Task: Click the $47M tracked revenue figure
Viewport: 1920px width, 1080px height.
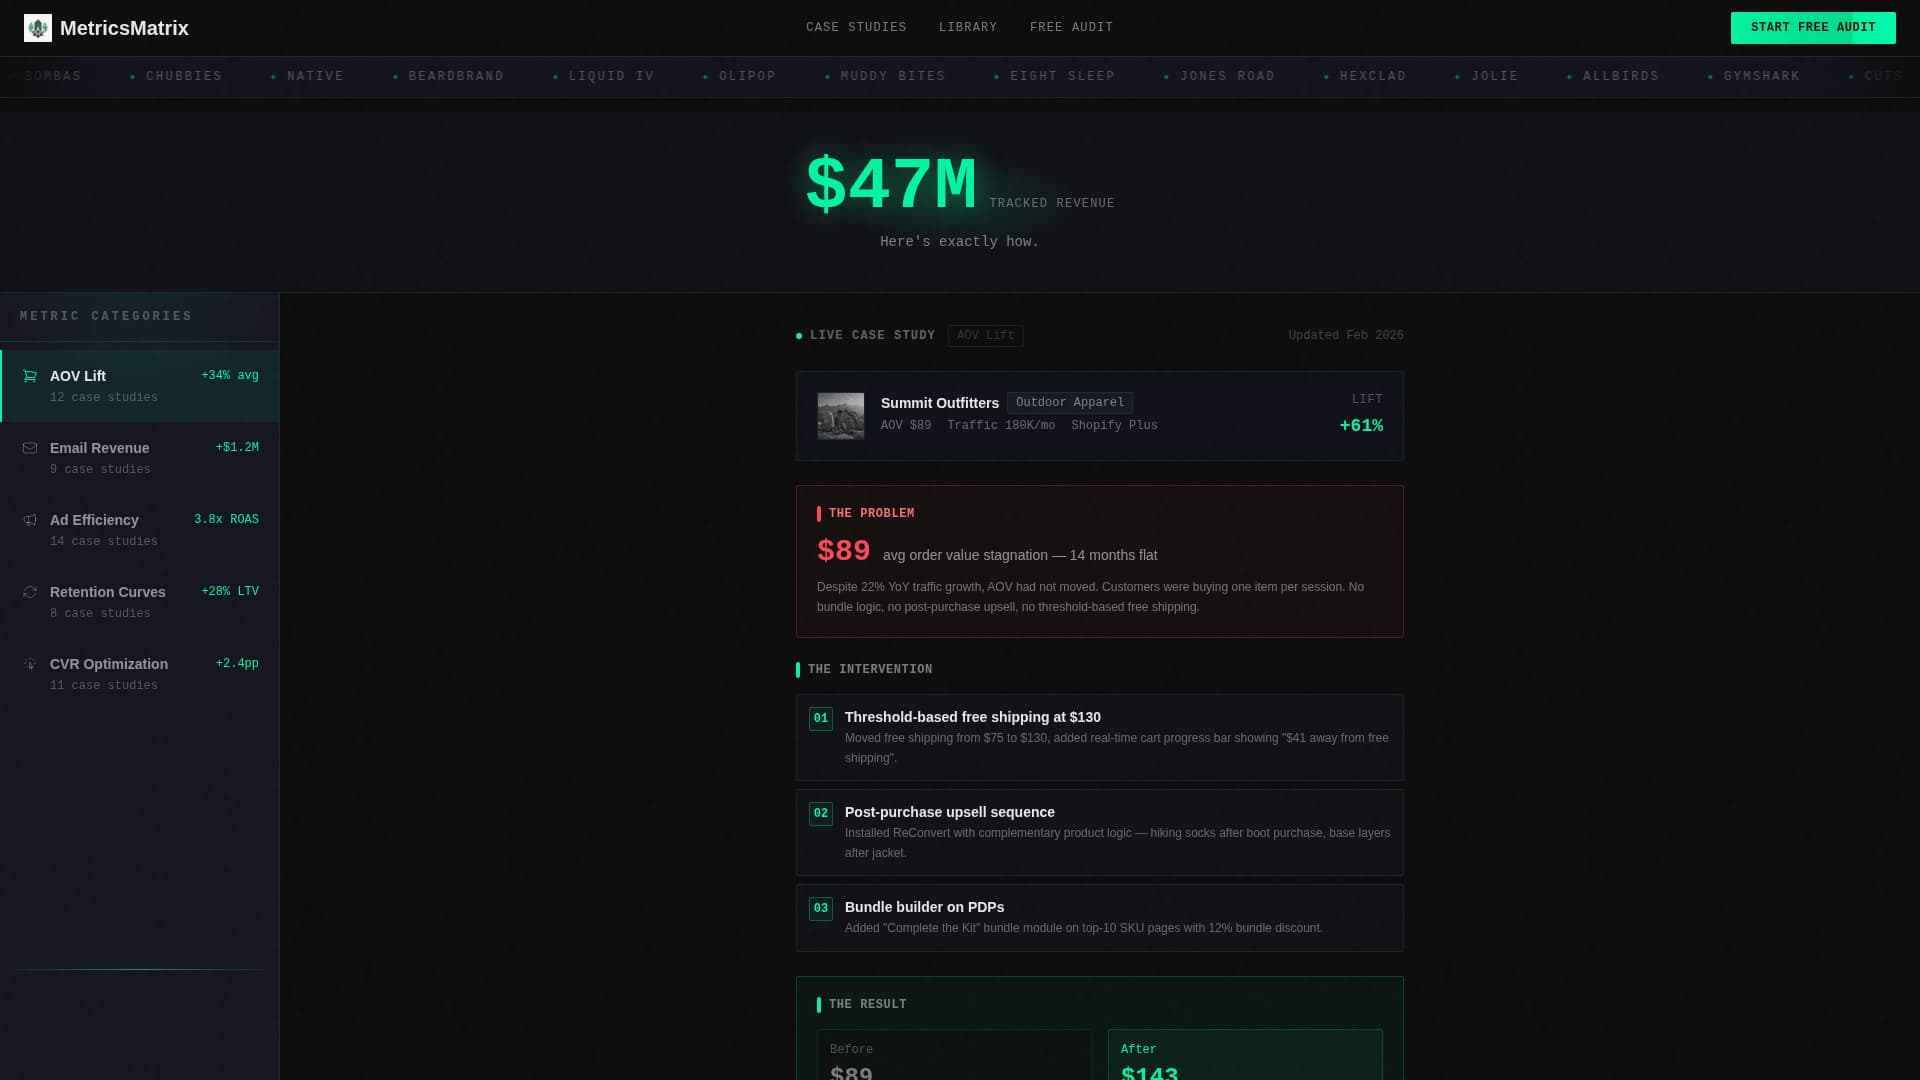Action: pyautogui.click(x=891, y=184)
